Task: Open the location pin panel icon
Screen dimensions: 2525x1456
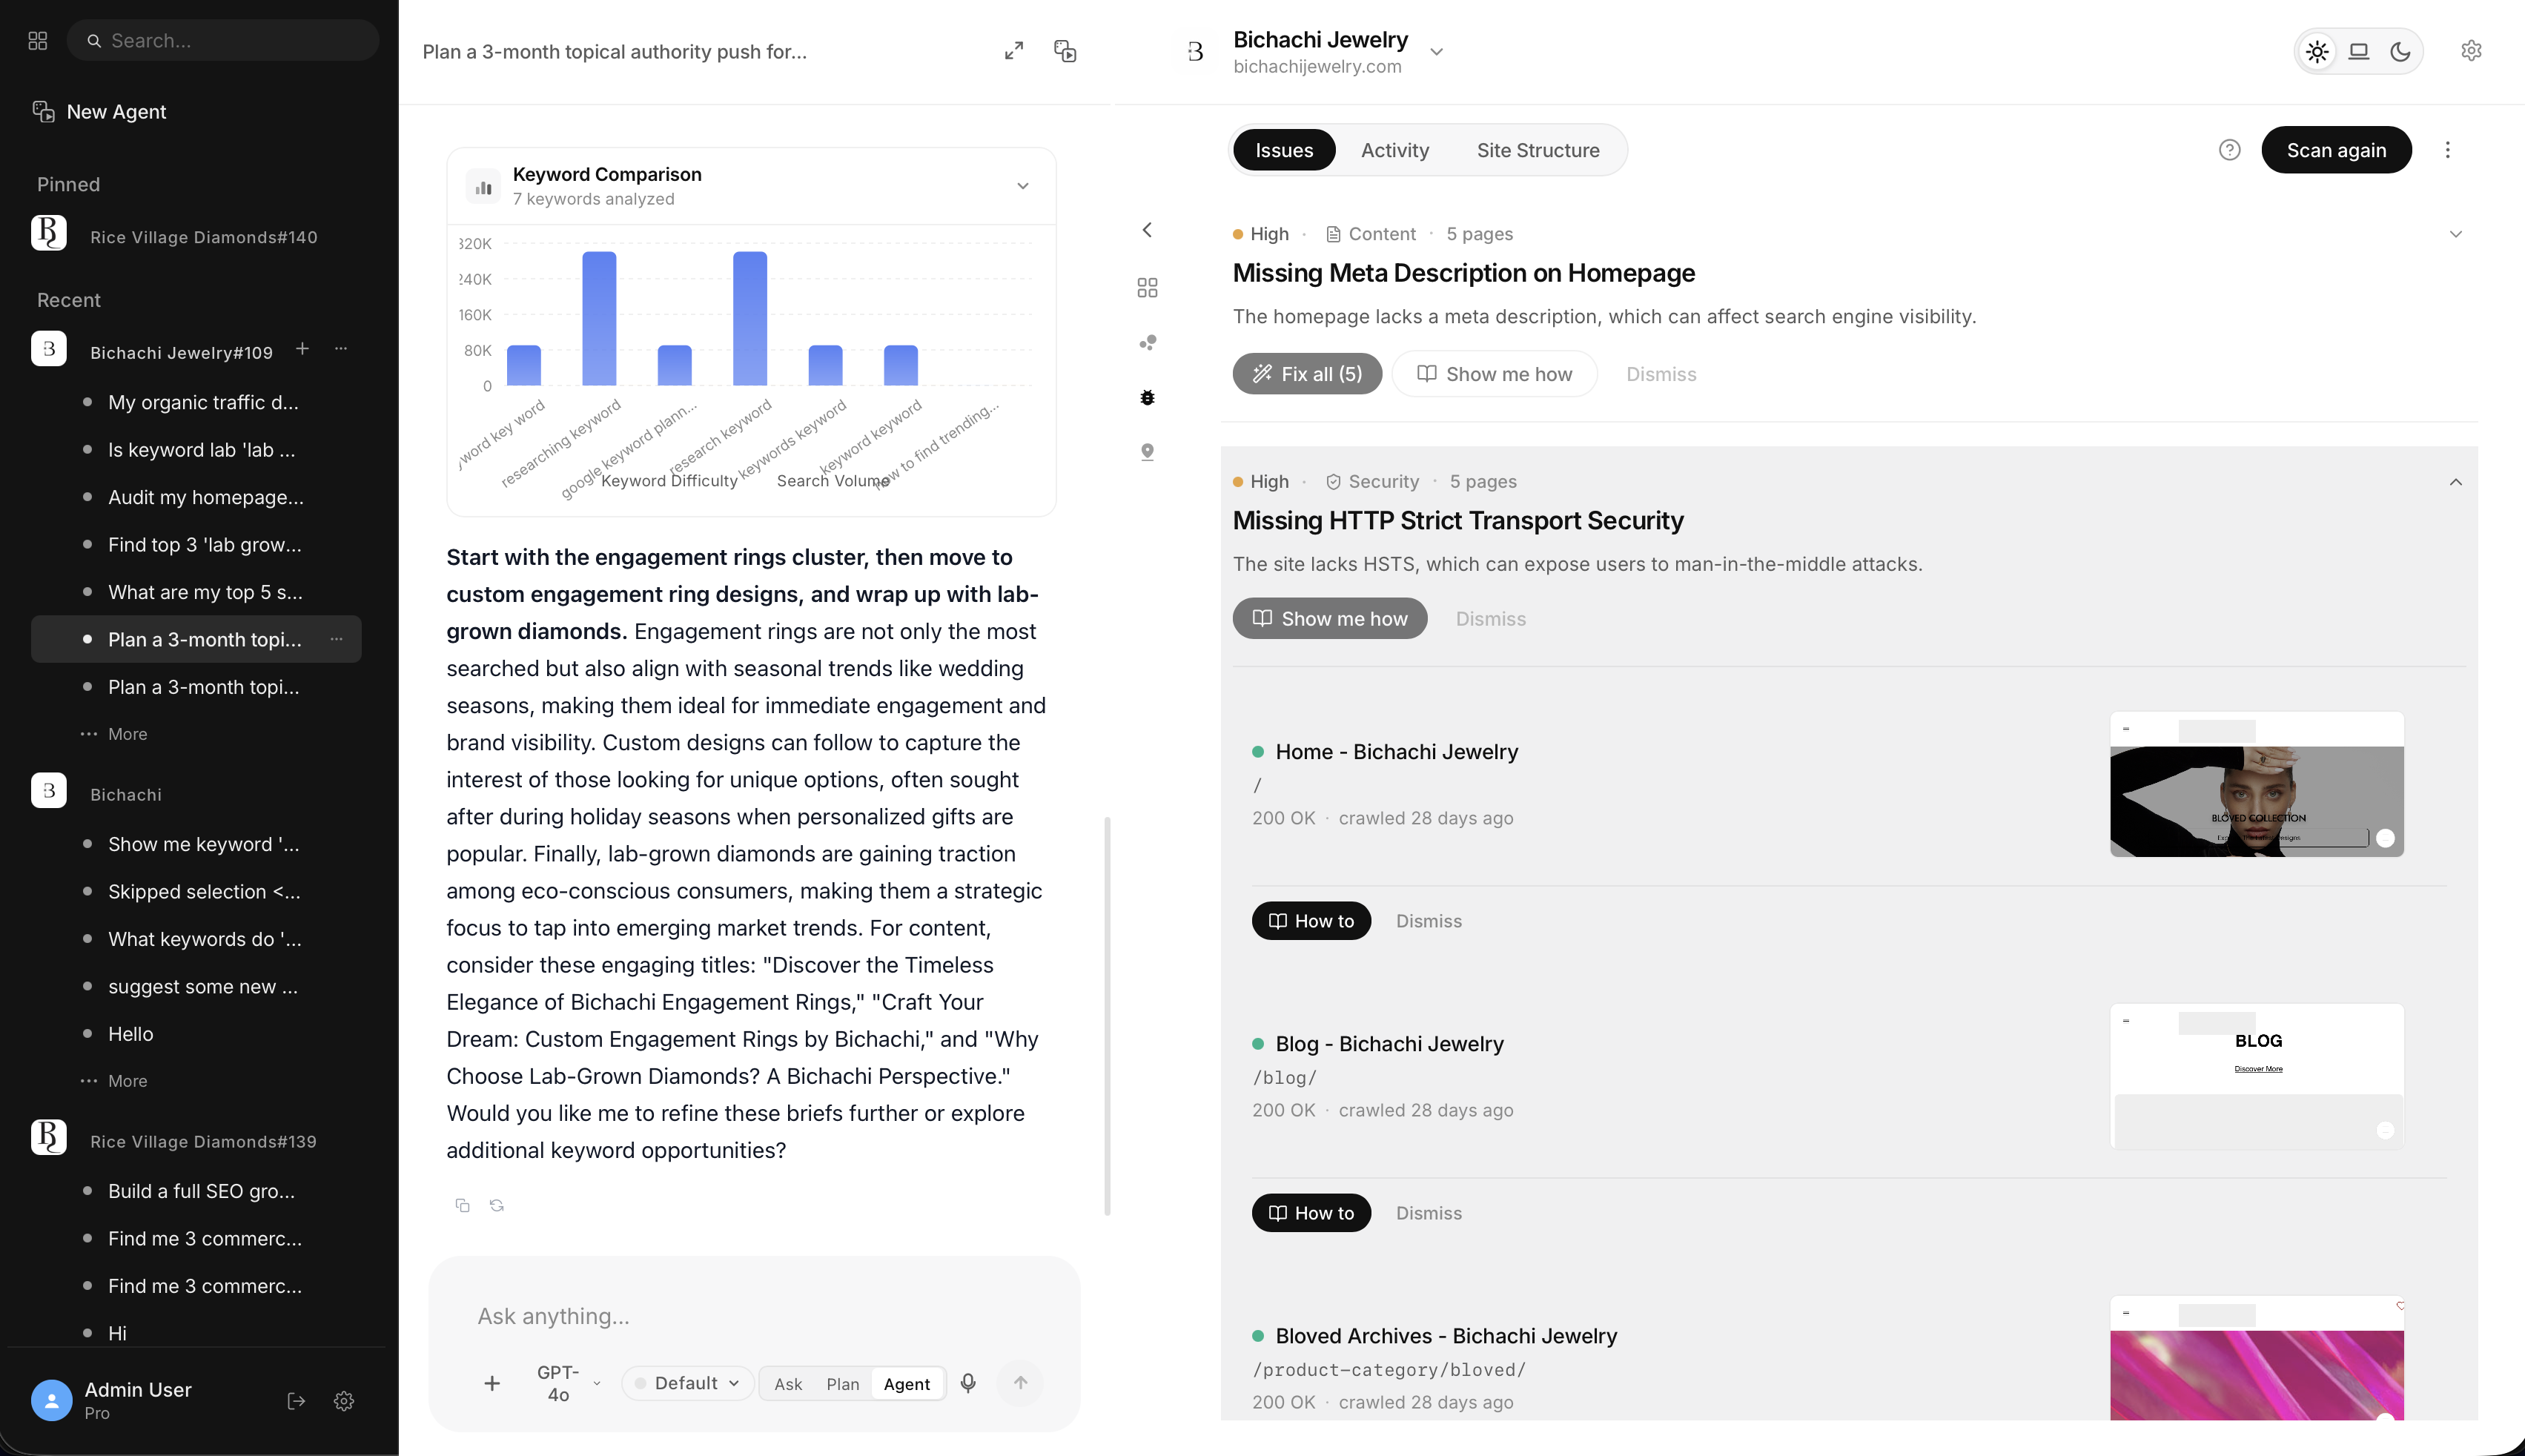Action: point(1147,452)
